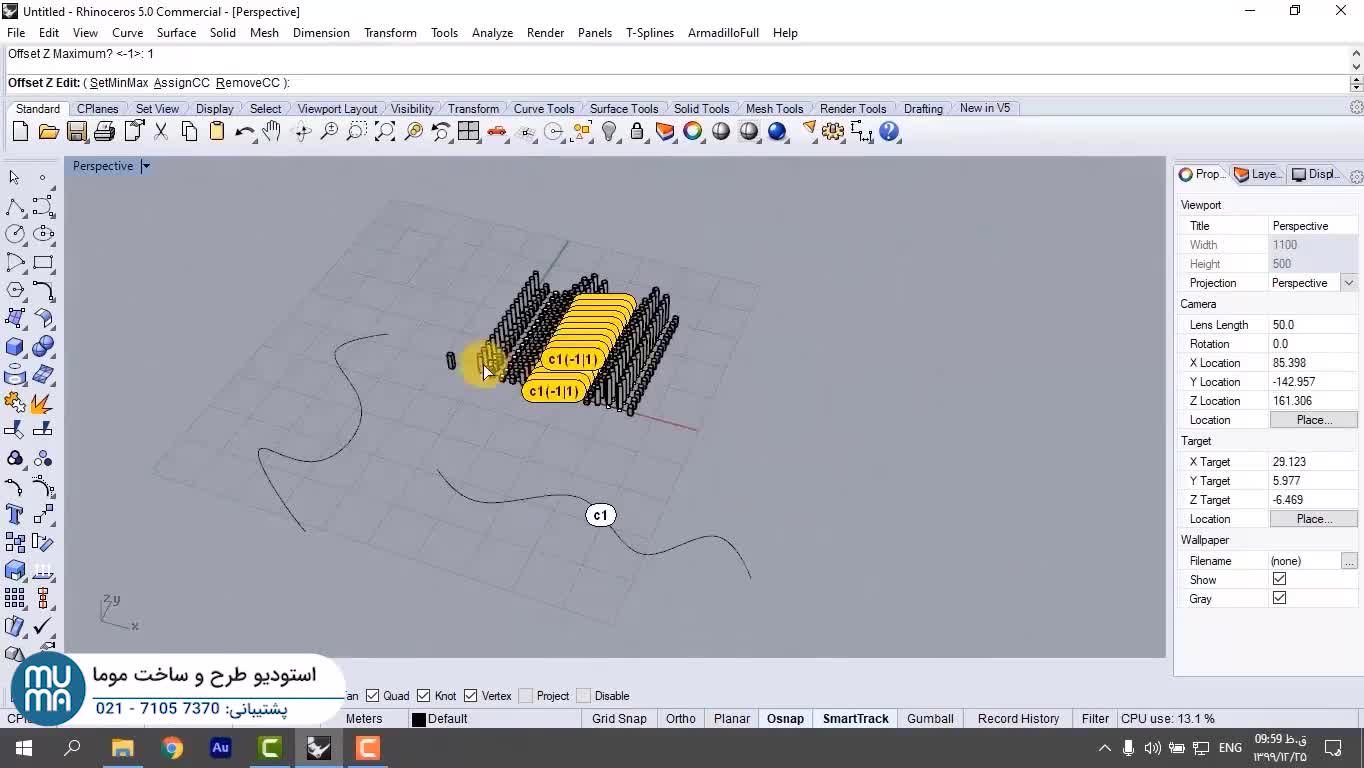Click the Lens Length value field
This screenshot has width=1364, height=768.
pos(1312,325)
